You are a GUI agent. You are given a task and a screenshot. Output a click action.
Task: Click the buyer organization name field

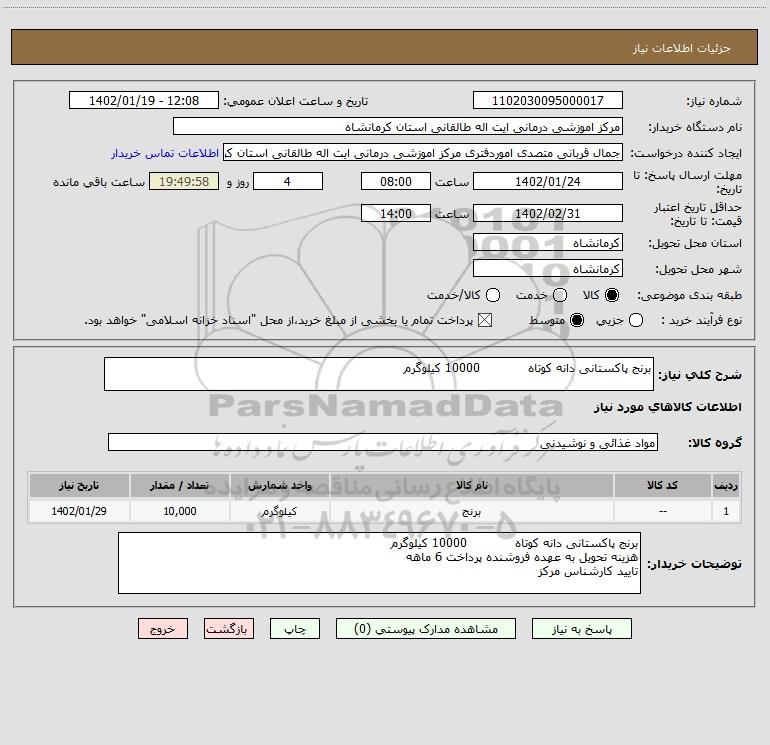point(398,126)
